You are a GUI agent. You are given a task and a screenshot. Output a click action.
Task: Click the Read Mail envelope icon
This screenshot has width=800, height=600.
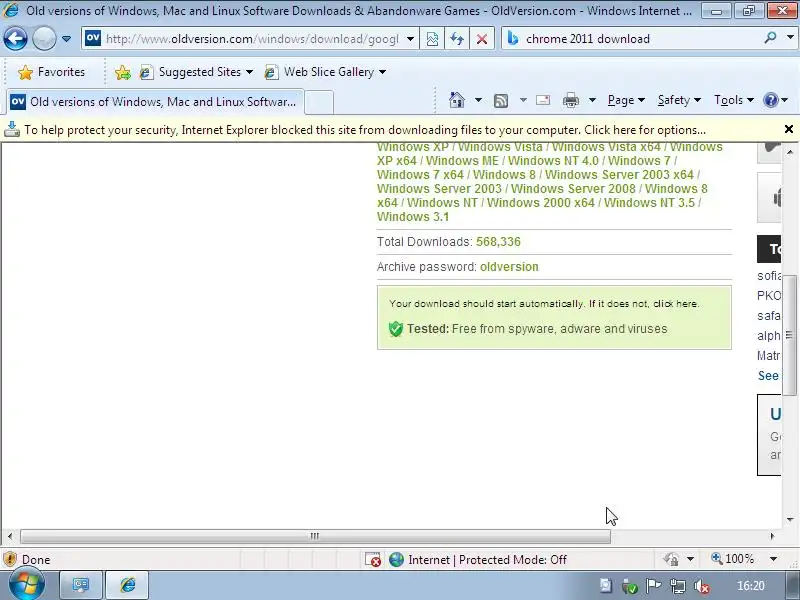coord(543,100)
